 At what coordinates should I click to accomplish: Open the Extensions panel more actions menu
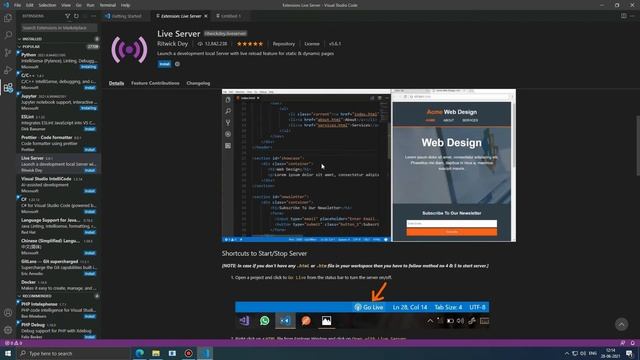point(93,16)
